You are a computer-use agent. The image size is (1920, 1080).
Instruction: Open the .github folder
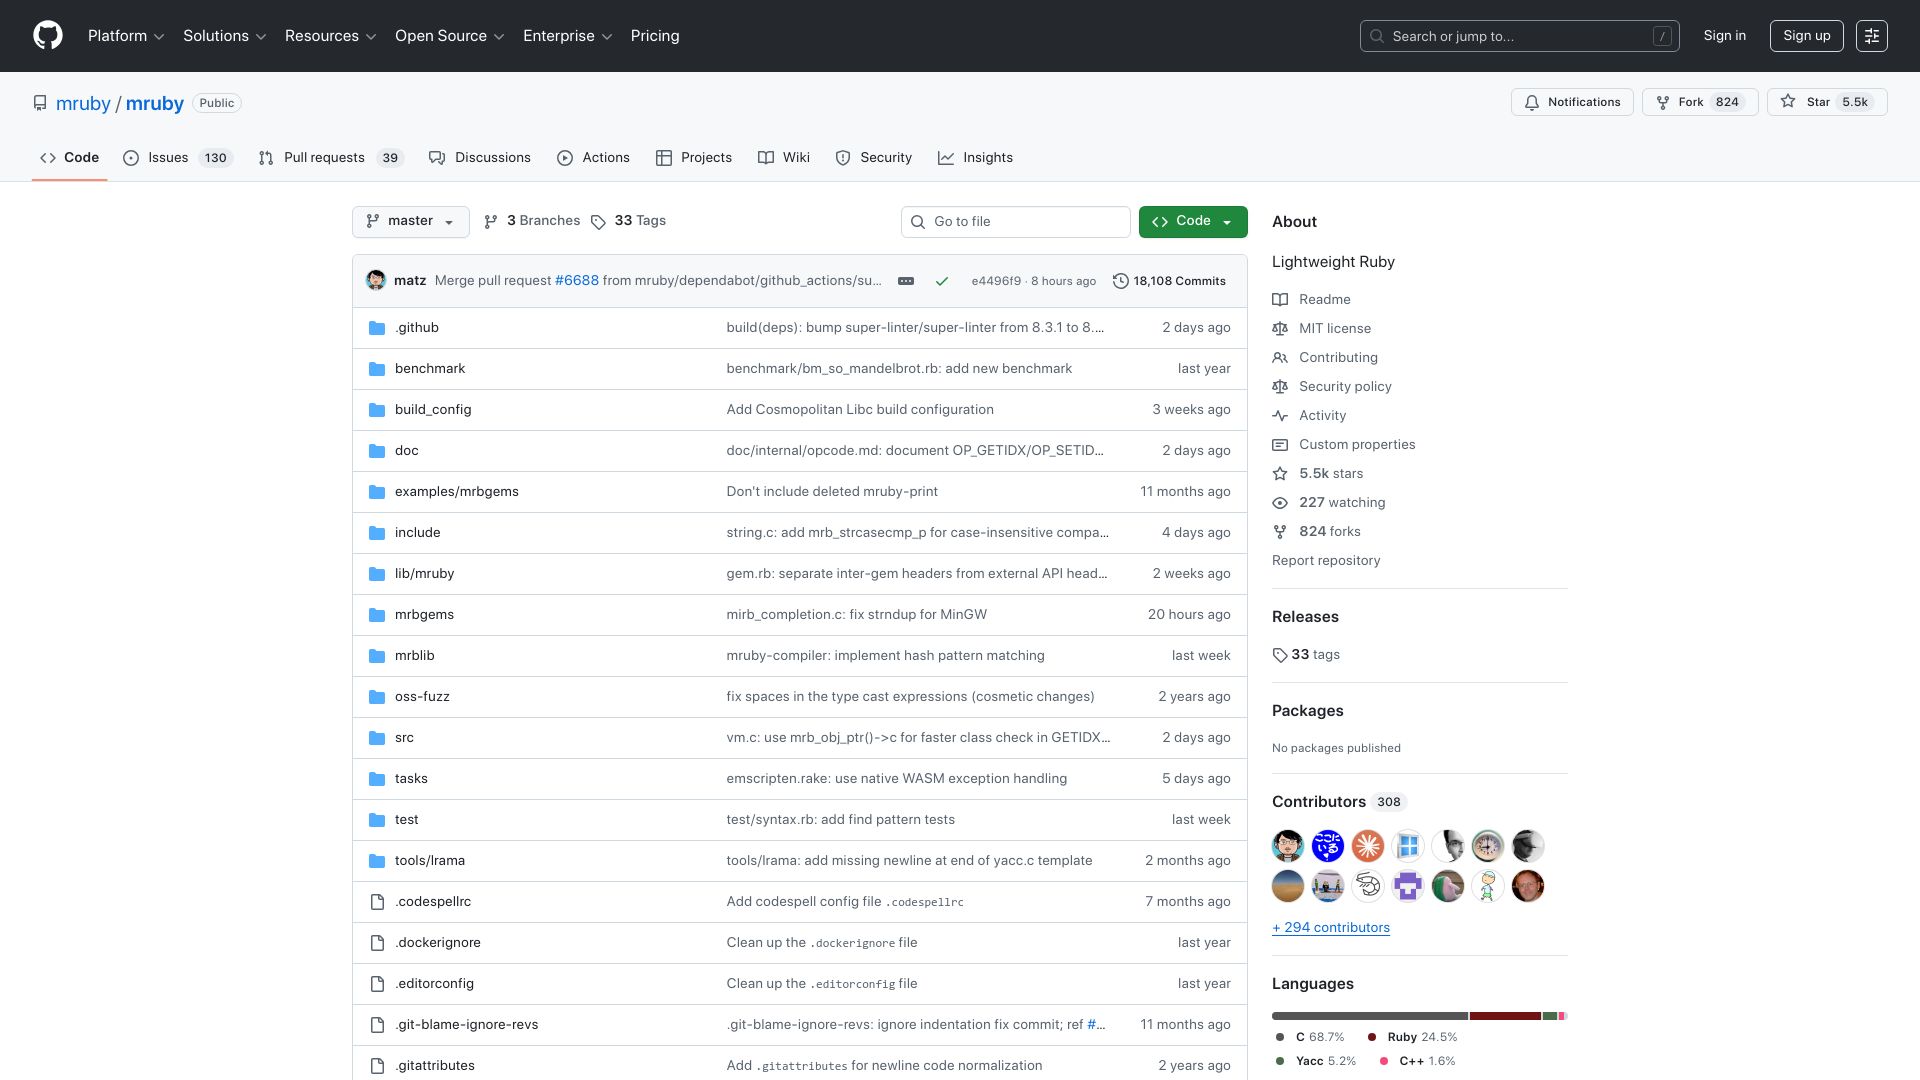(x=416, y=328)
